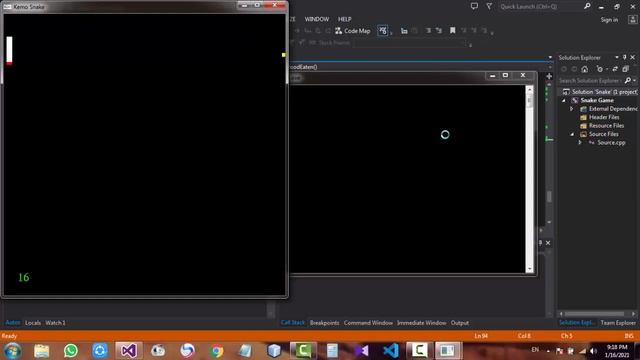The width and height of the screenshot is (640, 360).
Task: Click the Ln 94 status bar entry
Action: point(481,336)
